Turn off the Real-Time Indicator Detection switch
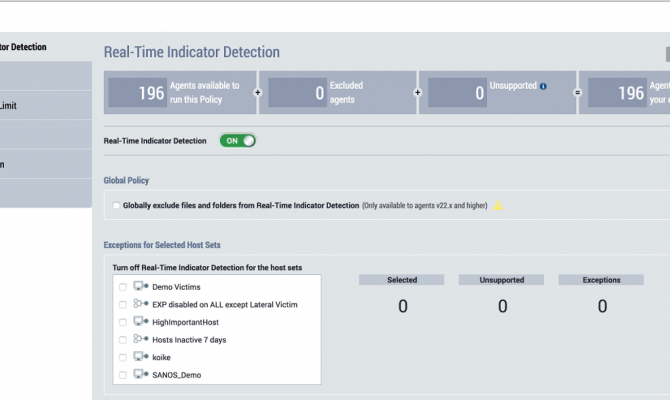 [238, 141]
